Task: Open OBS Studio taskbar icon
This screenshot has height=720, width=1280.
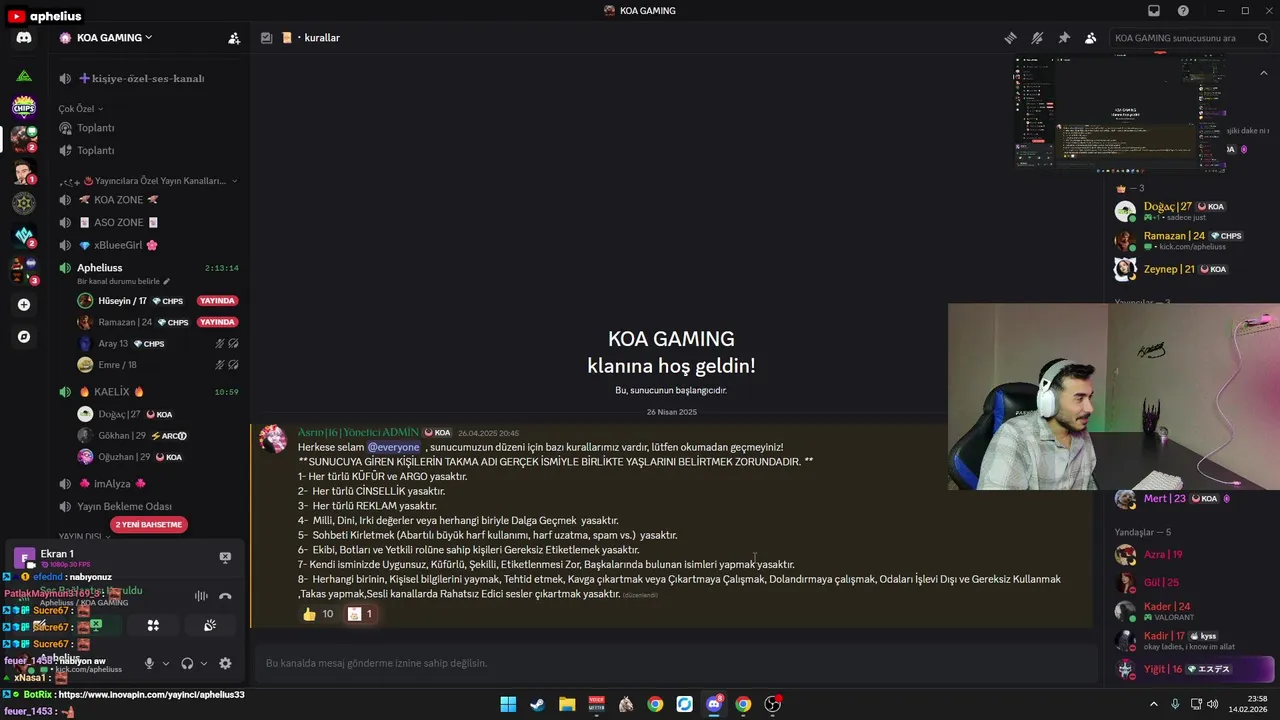Action: point(772,704)
